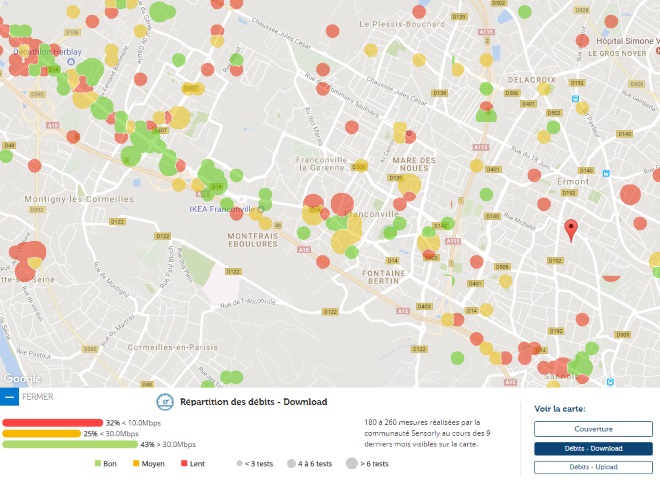Click the red location pin marker
This screenshot has height=488, width=660.
coord(571,229)
